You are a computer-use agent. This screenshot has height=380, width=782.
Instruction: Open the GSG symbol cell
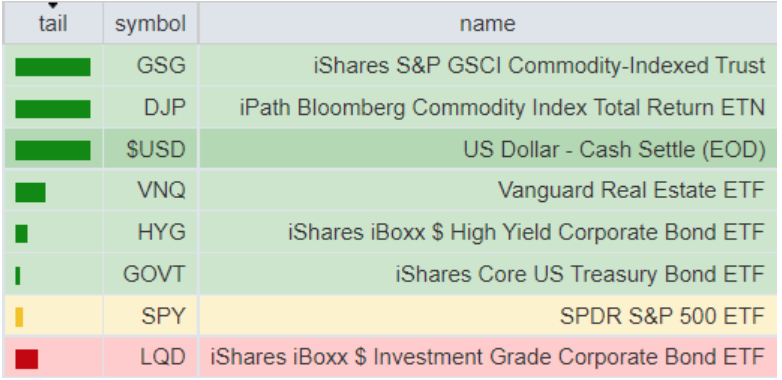click(x=151, y=65)
